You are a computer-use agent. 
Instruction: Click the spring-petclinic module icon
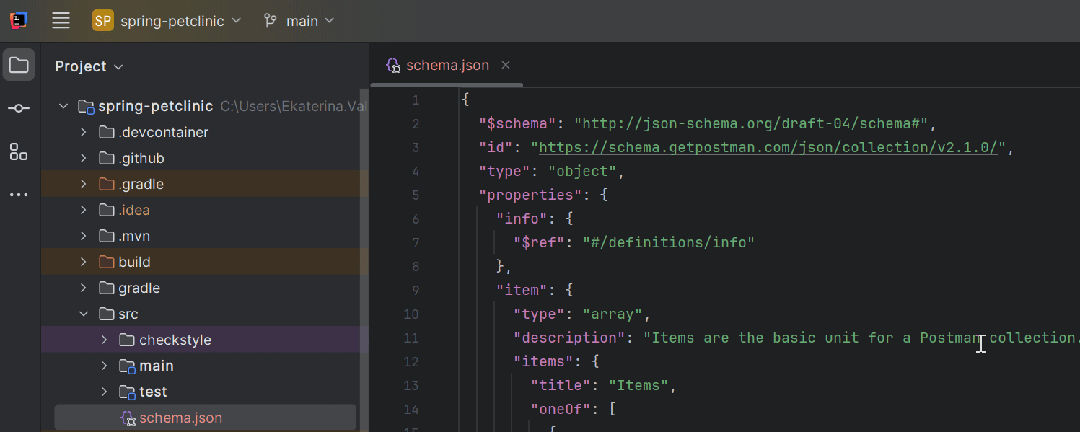[86, 107]
